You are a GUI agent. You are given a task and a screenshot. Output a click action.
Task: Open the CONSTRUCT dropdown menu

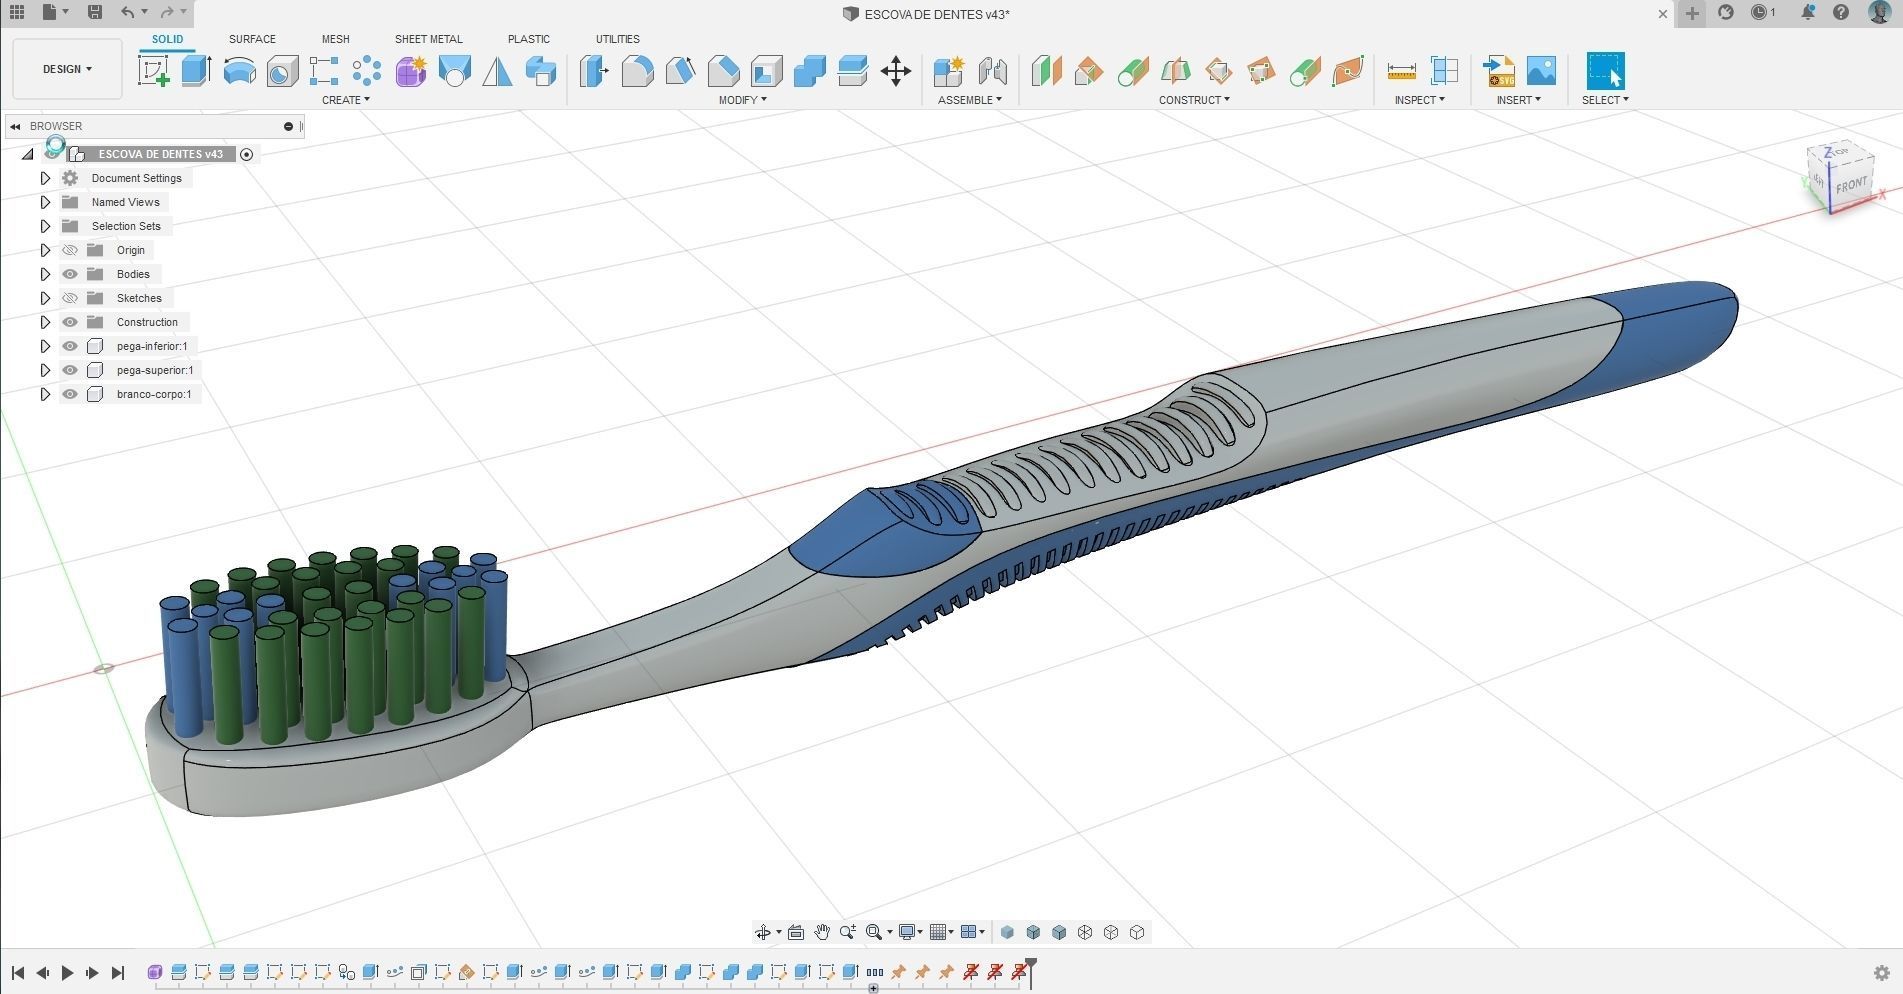1194,100
